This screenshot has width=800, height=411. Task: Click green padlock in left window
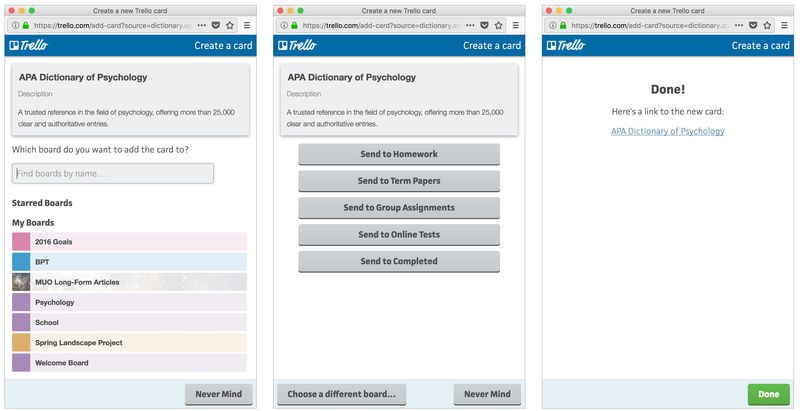[x=26, y=25]
